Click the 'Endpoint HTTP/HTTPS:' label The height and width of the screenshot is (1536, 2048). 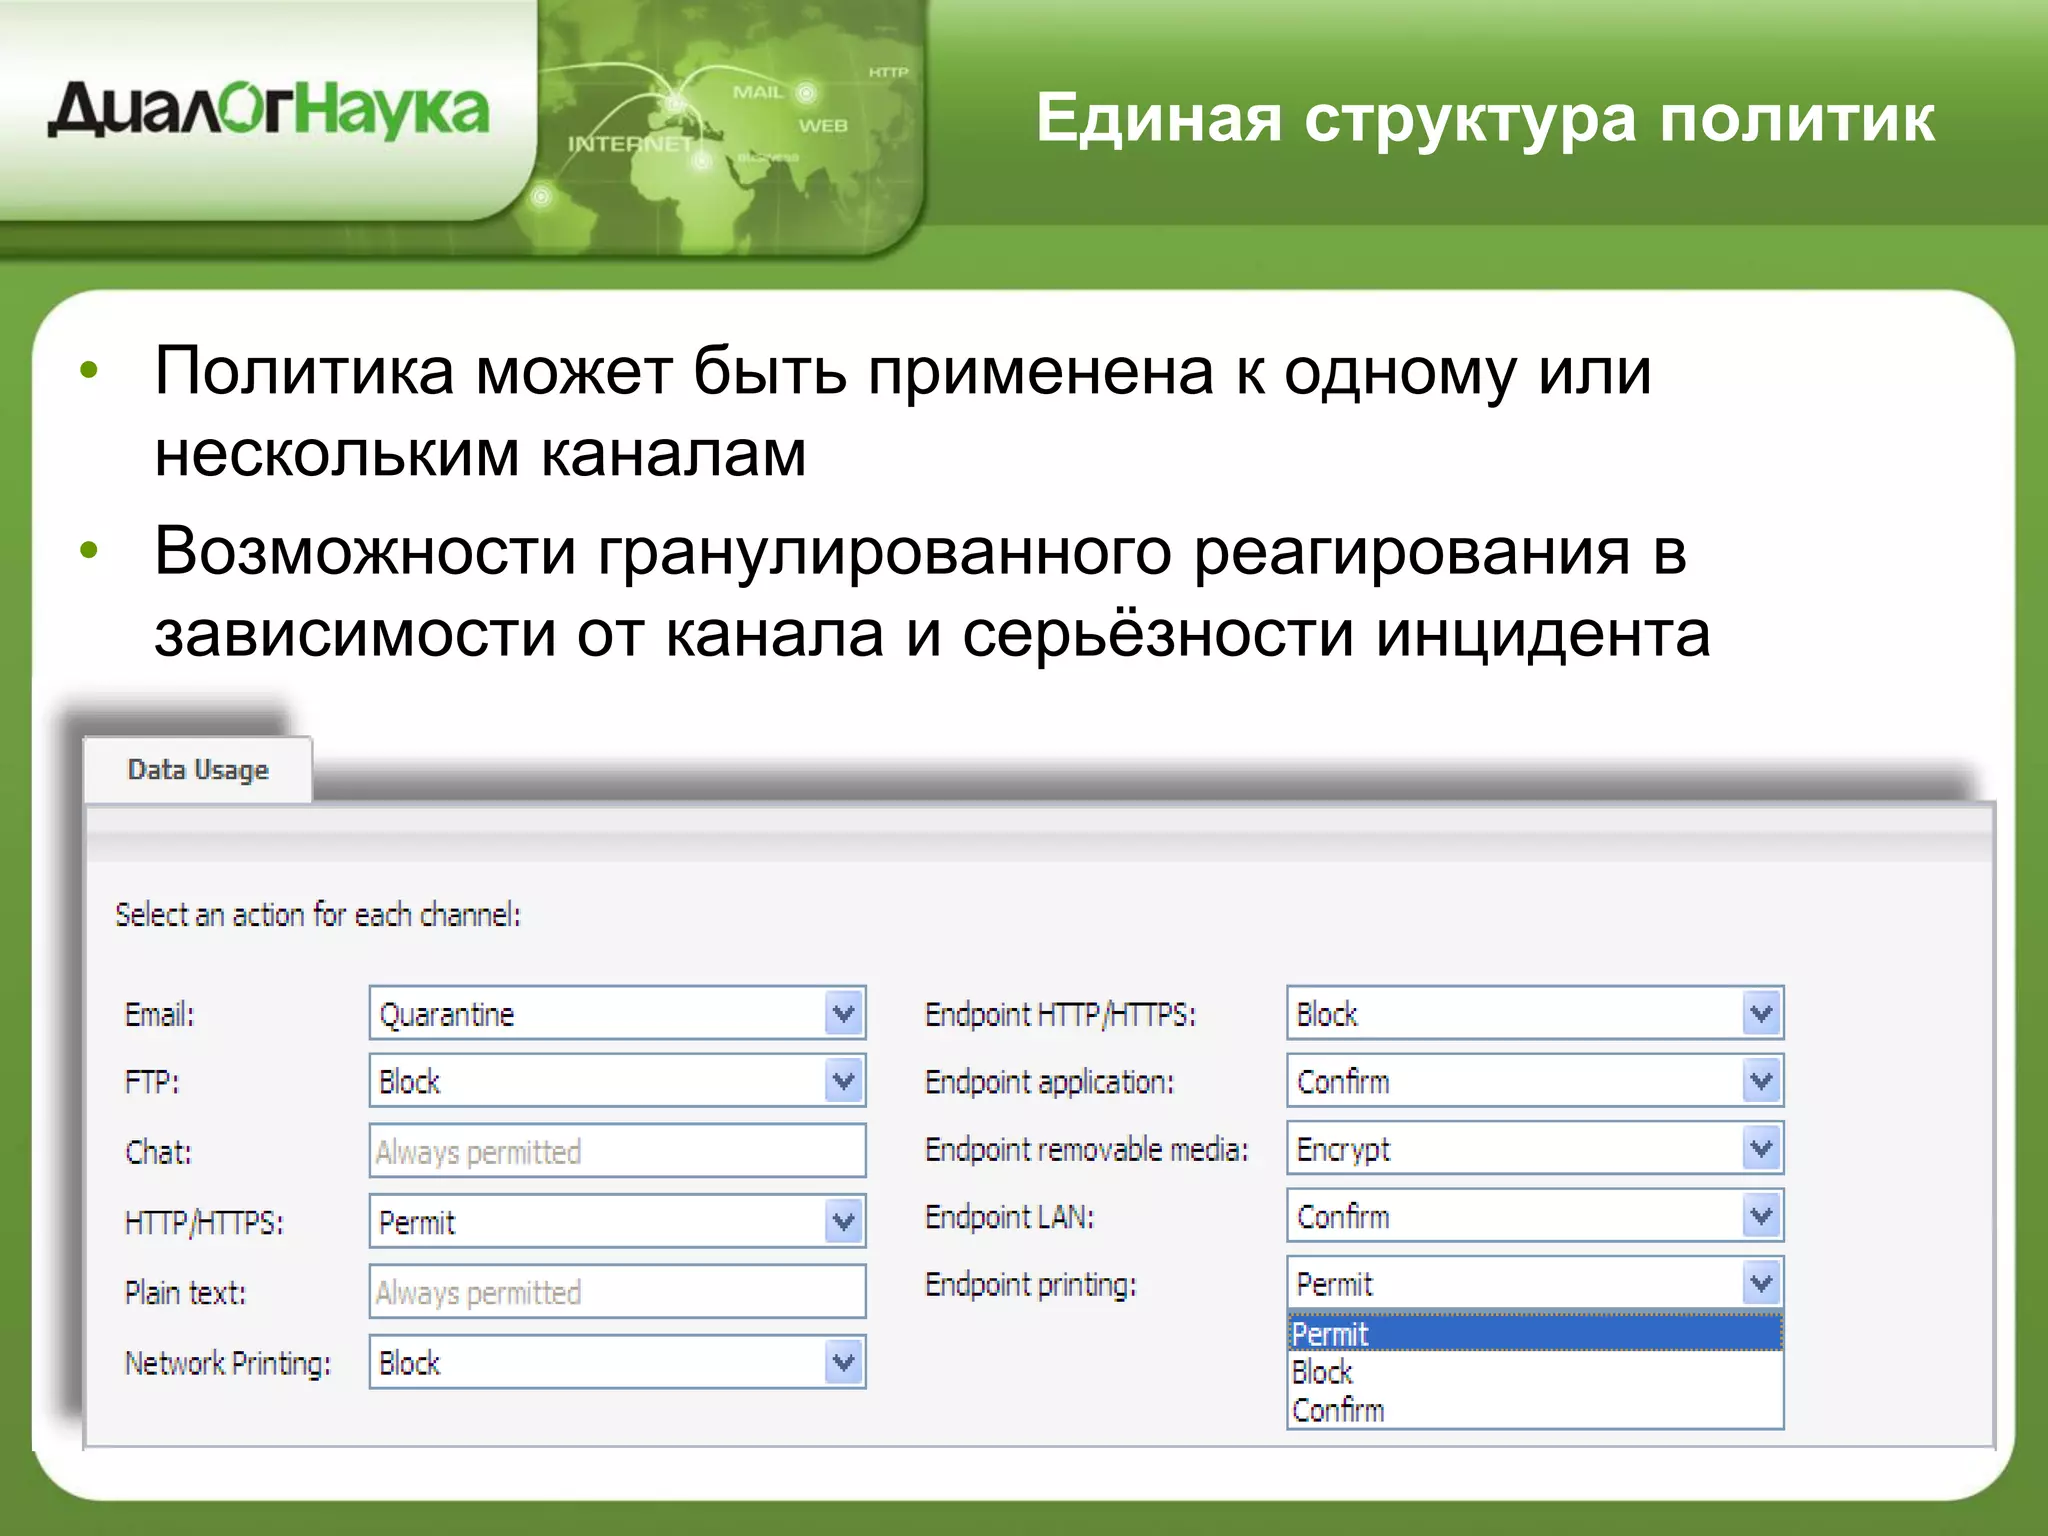click(1060, 1014)
